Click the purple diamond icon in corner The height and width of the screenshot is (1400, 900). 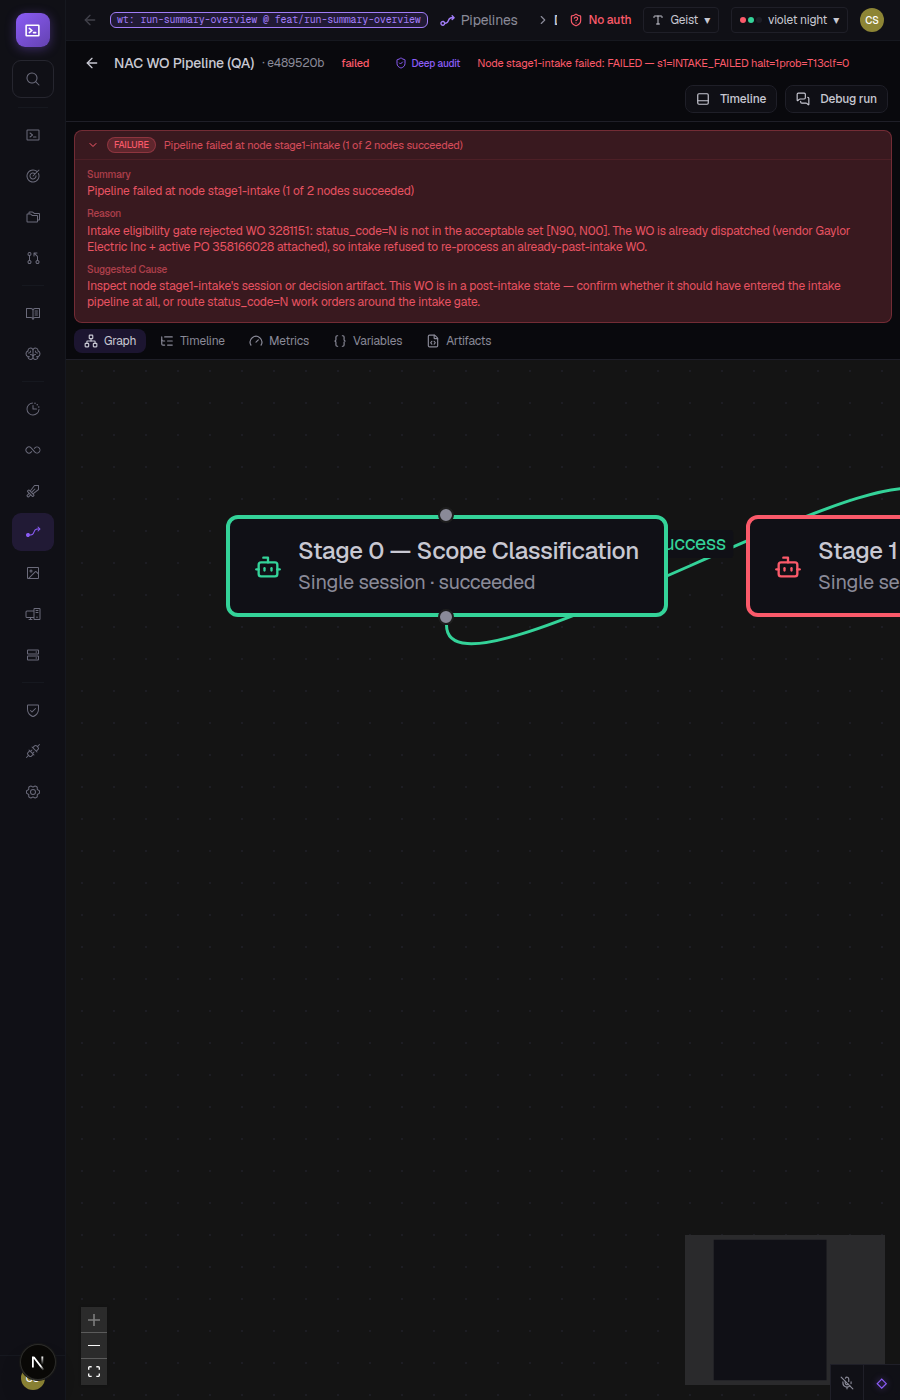[881, 1383]
